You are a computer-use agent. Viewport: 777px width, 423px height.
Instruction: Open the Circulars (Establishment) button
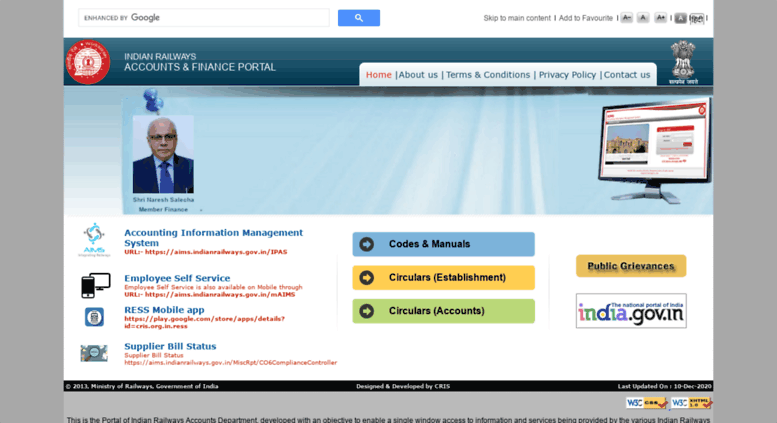tap(444, 277)
